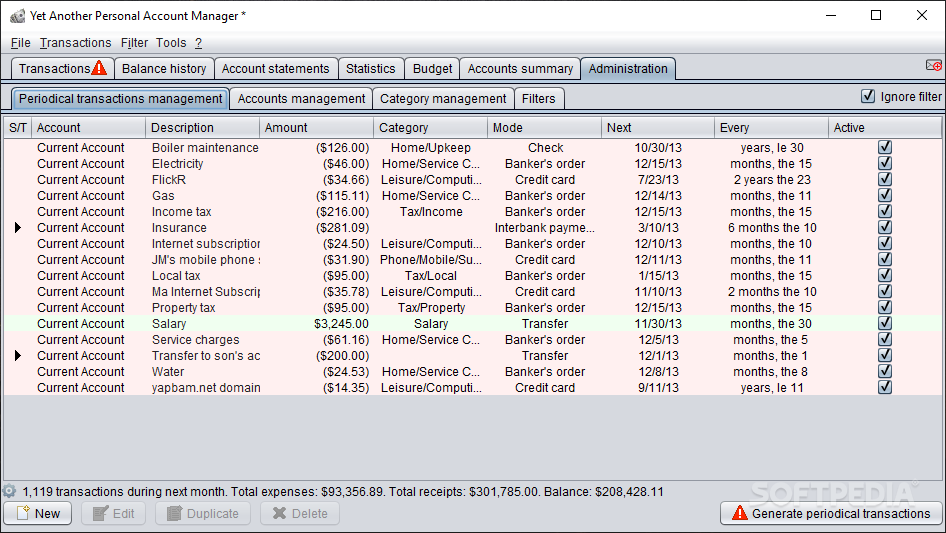Select Periodical transactions management sub-tab

click(x=120, y=98)
